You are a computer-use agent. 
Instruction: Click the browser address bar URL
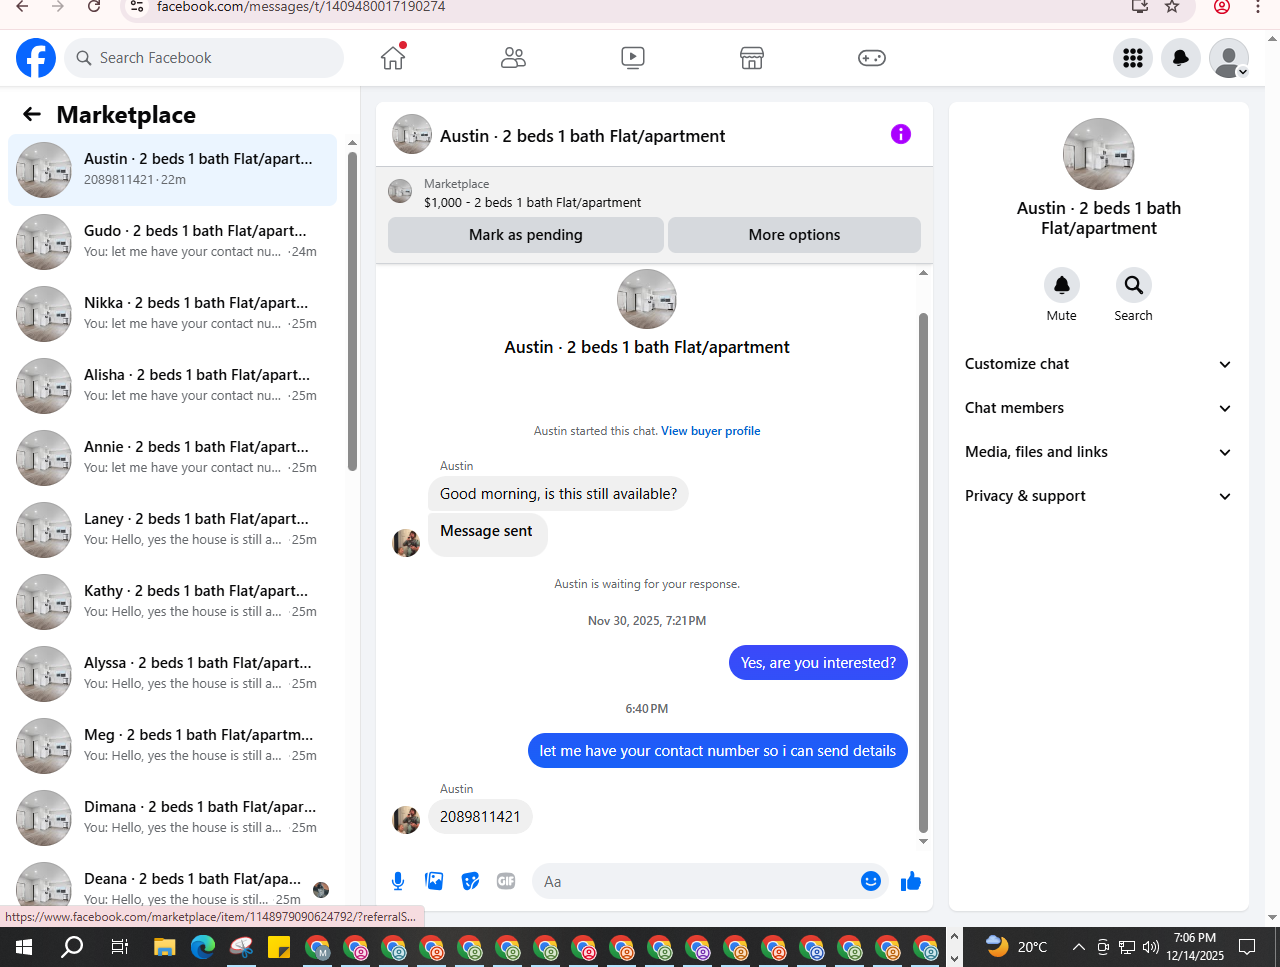click(301, 7)
